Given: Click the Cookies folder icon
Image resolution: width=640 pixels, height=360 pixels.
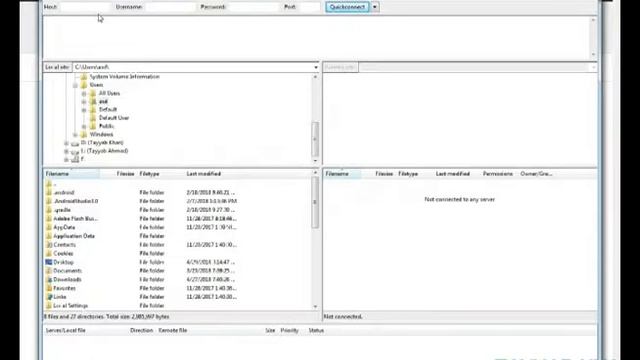Looking at the screenshot, I should point(49,254).
